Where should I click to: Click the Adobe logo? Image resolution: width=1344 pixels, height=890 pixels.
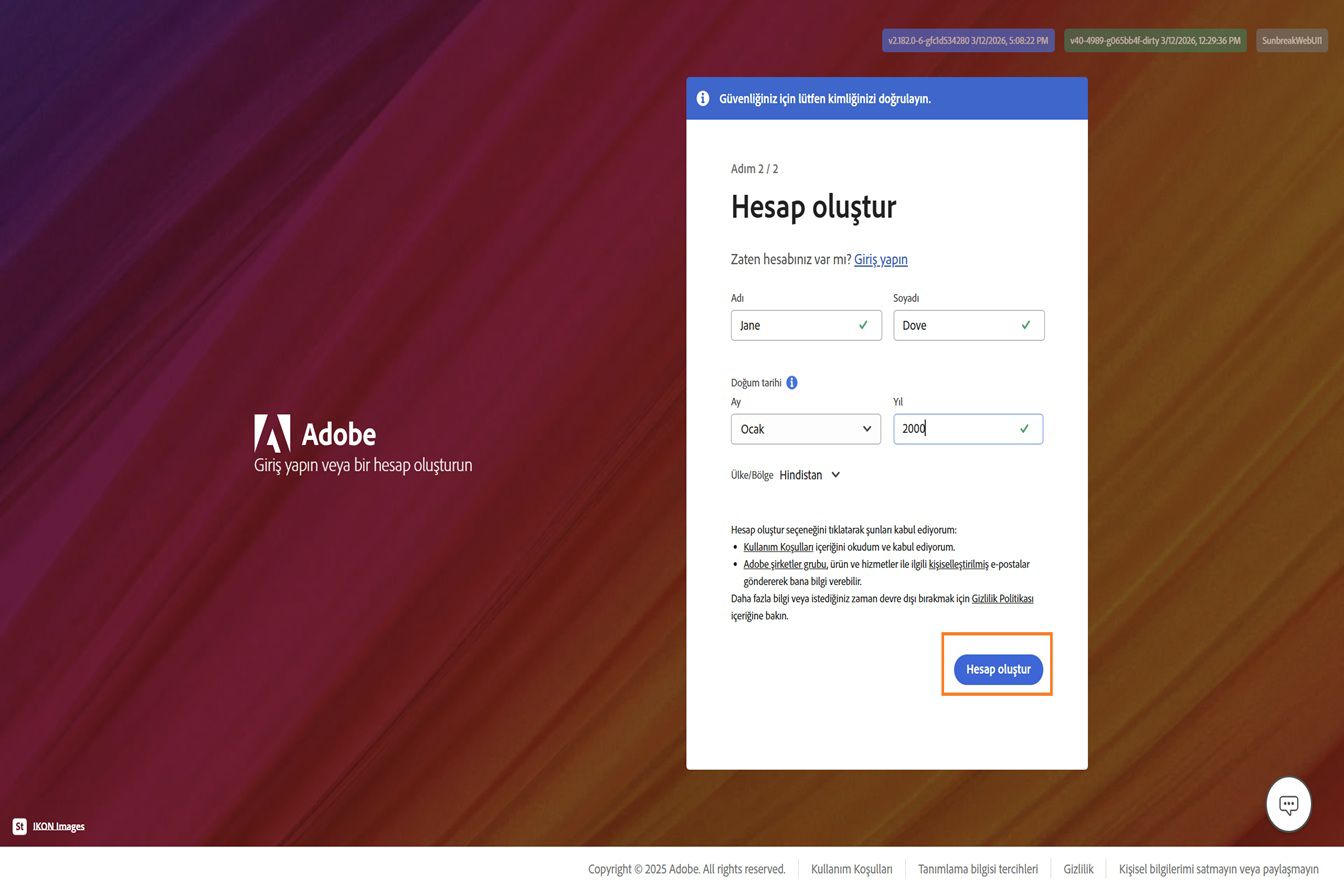pos(272,434)
